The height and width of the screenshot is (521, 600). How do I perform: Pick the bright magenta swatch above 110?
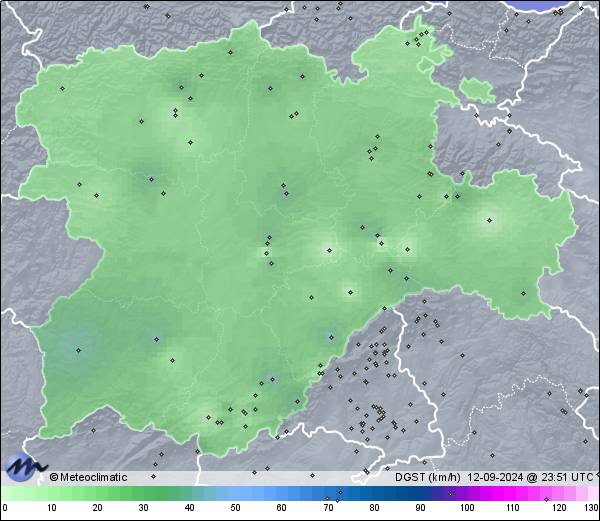pos(512,493)
